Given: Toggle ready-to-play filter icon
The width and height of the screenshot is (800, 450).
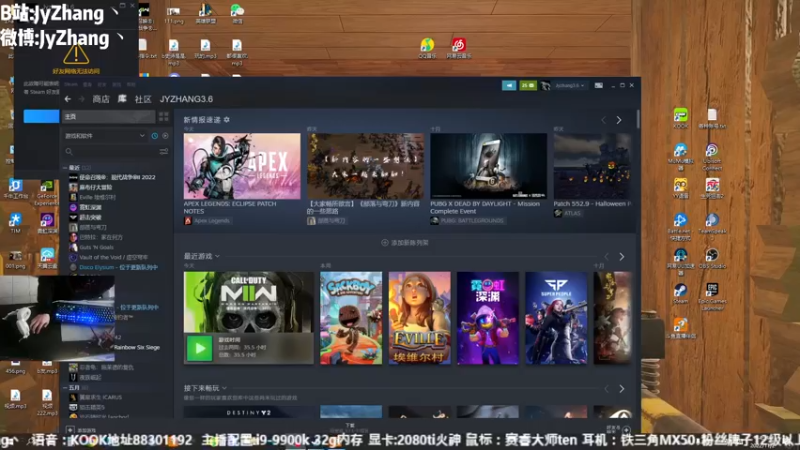Looking at the screenshot, I should pyautogui.click(x=165, y=136).
